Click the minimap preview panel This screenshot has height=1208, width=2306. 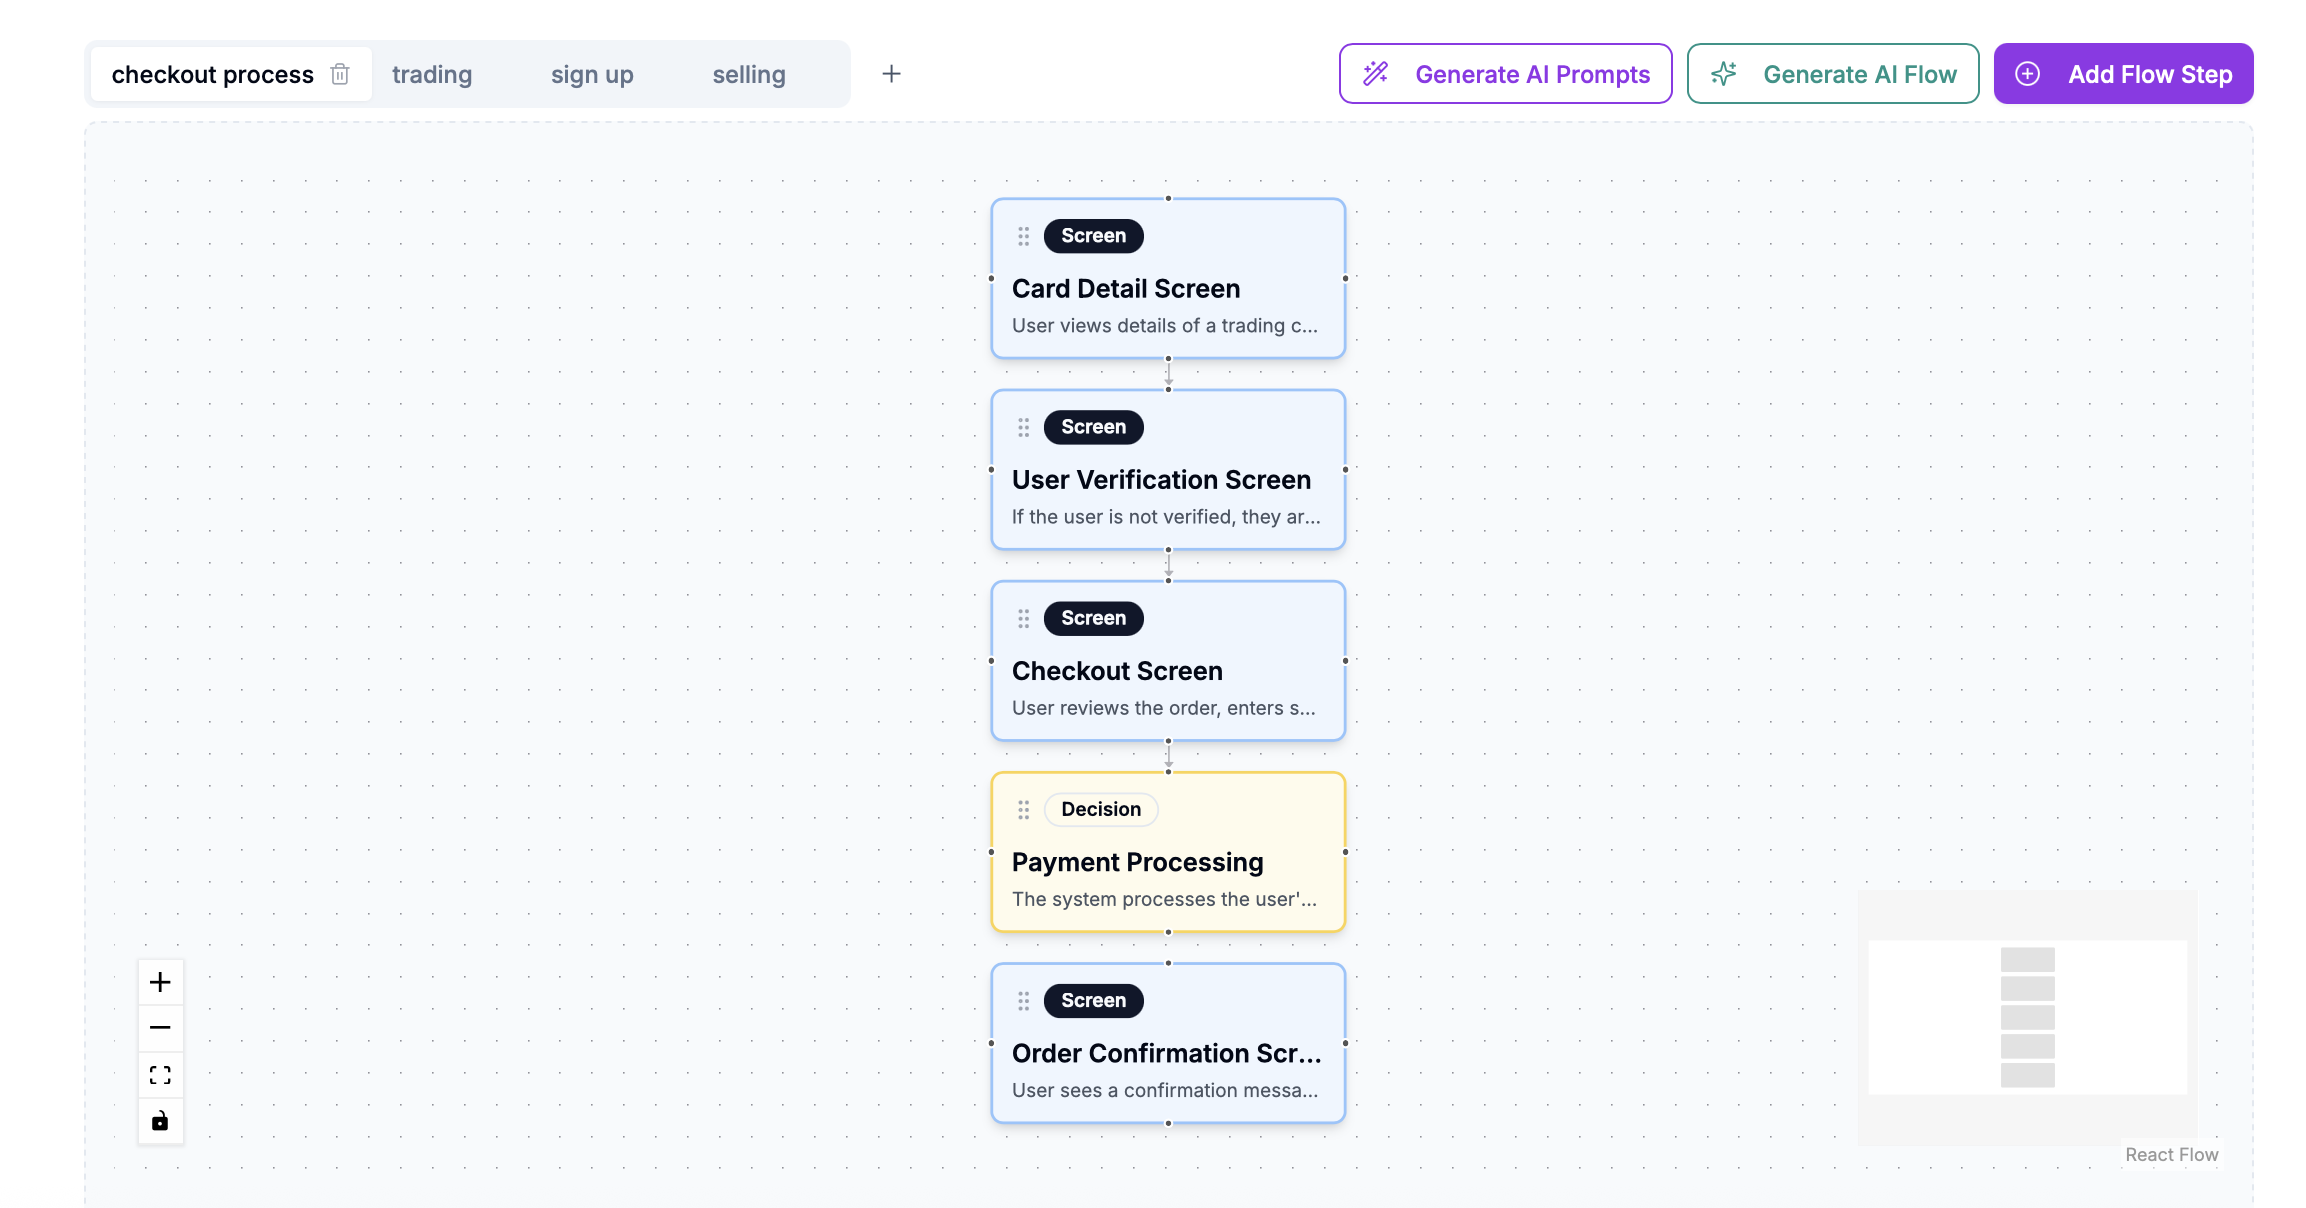(2027, 1017)
